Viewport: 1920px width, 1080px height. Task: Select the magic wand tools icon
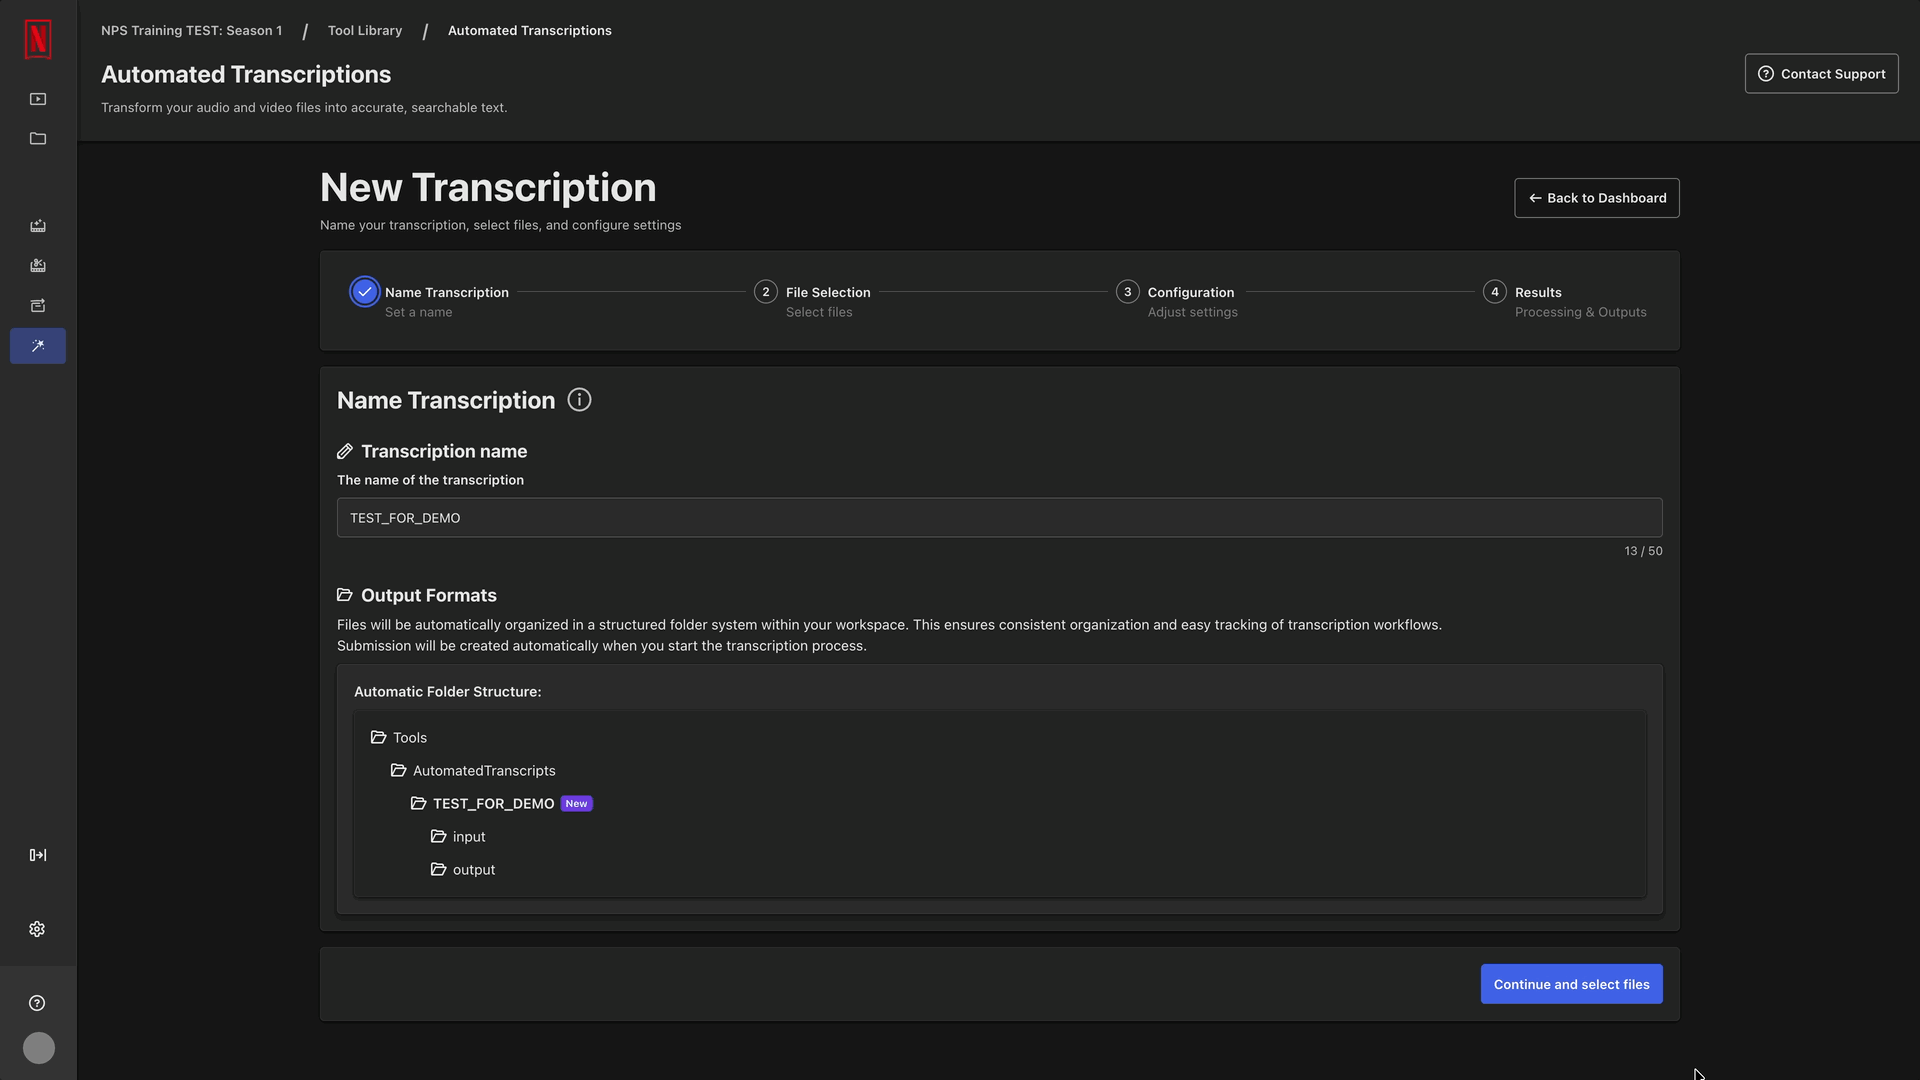[38, 346]
